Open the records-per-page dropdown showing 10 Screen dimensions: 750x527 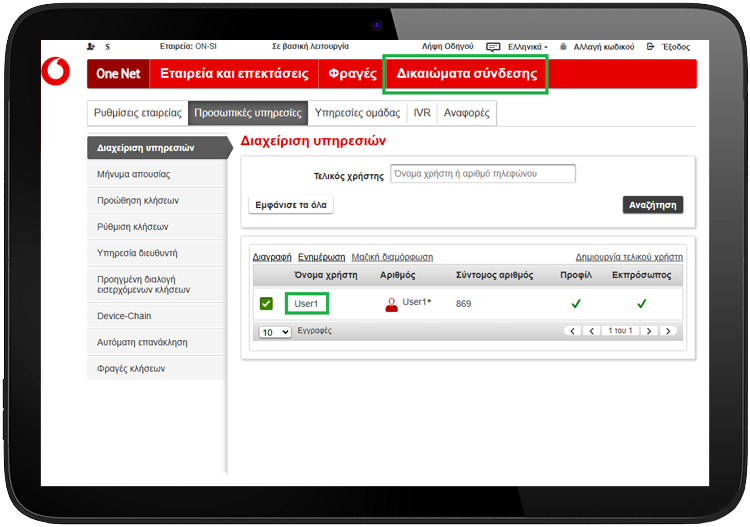click(x=275, y=332)
